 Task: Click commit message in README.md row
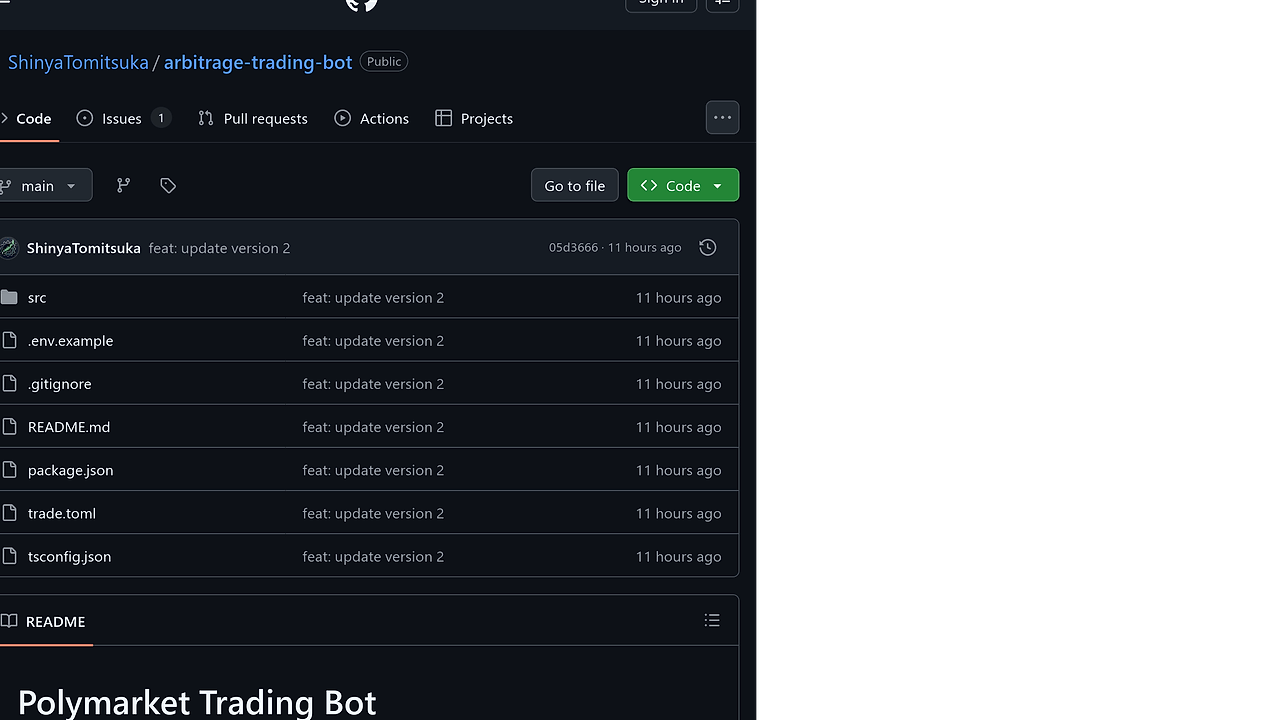373,426
